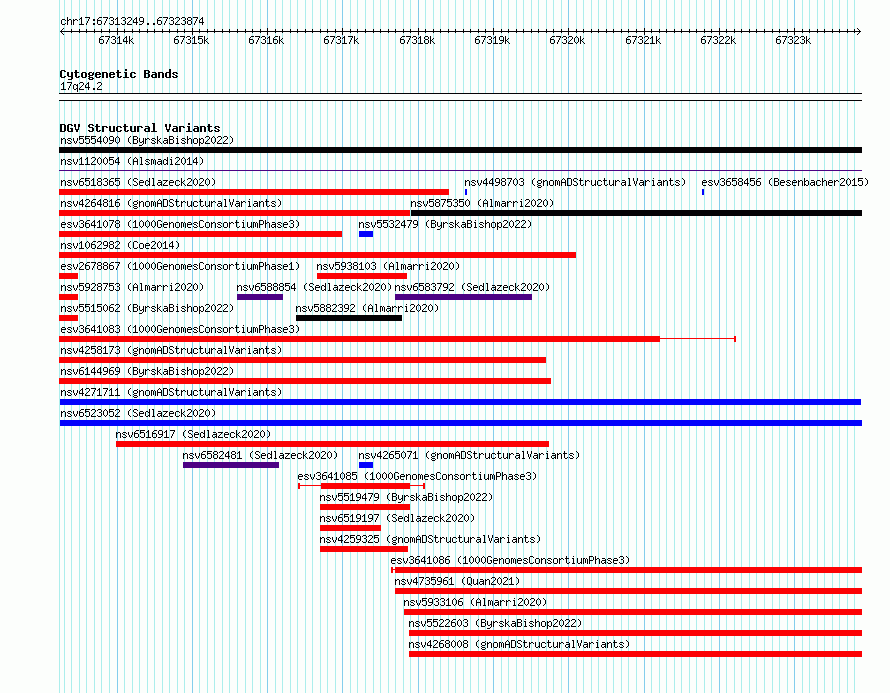
Task: Select the red nsv6144969 variant bar
Action: click(305, 381)
